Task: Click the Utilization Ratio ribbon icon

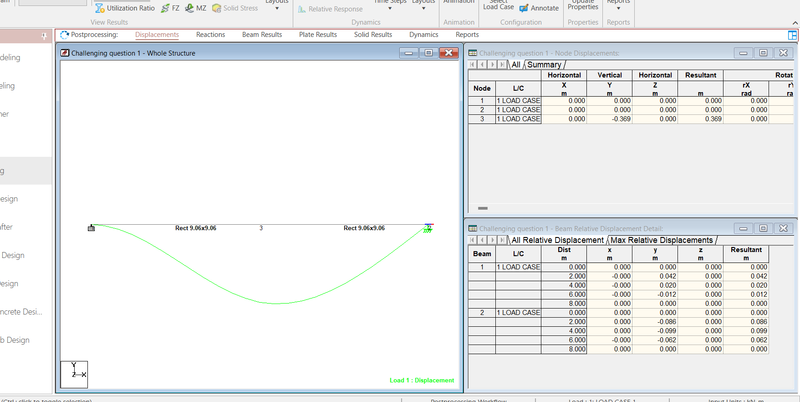Action: click(x=100, y=8)
